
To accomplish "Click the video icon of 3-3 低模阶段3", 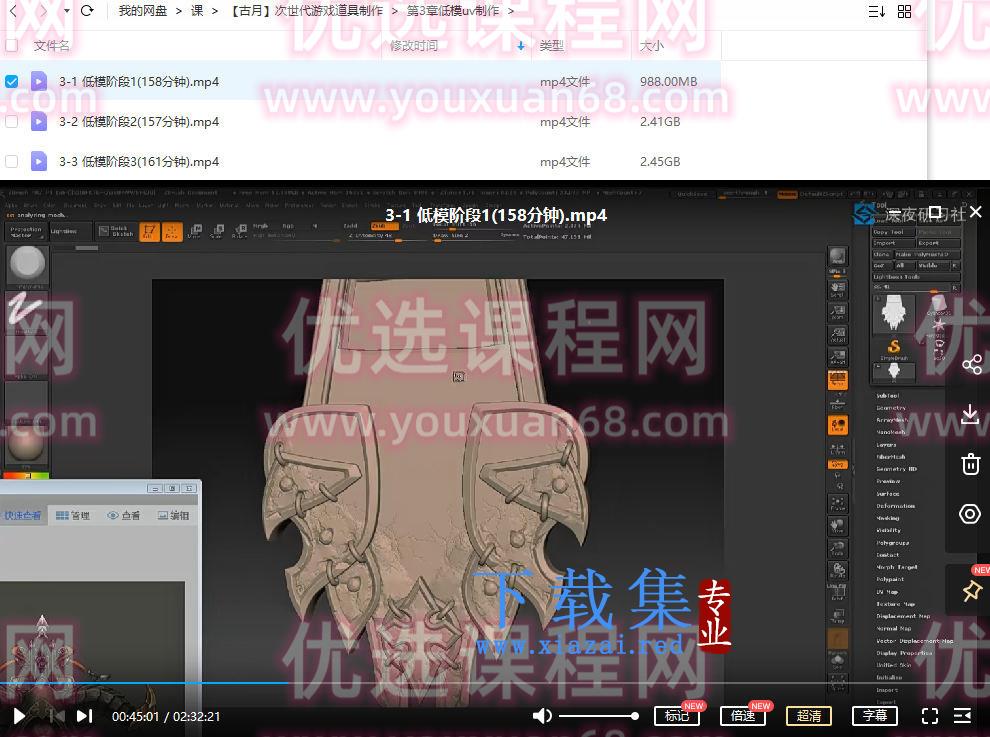I will [39, 161].
